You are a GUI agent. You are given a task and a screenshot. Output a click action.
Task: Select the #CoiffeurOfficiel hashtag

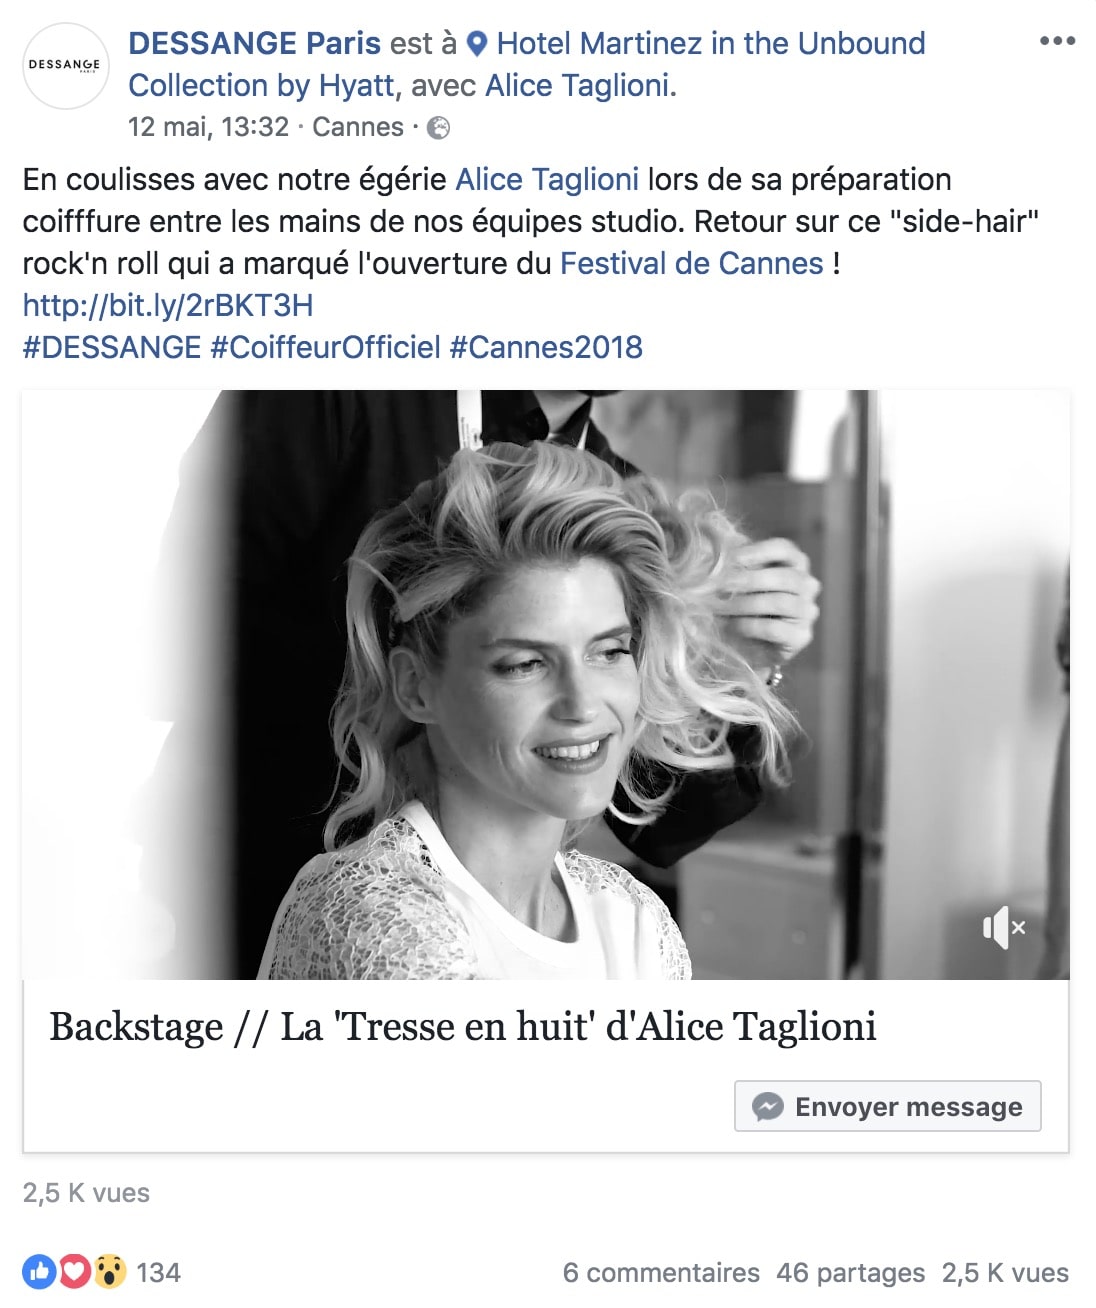click(325, 347)
